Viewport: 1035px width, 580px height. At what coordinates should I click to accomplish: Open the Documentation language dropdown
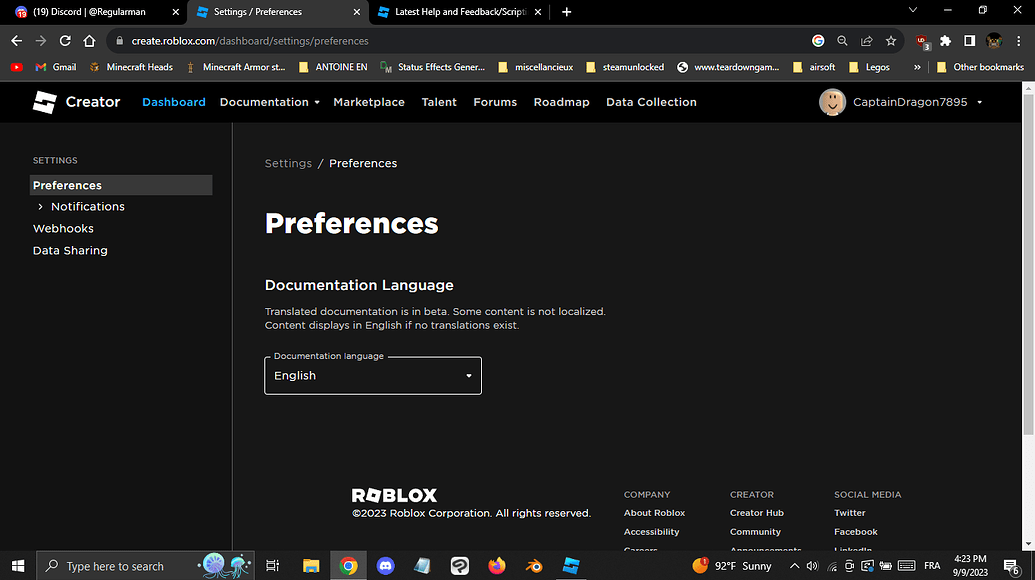point(372,375)
